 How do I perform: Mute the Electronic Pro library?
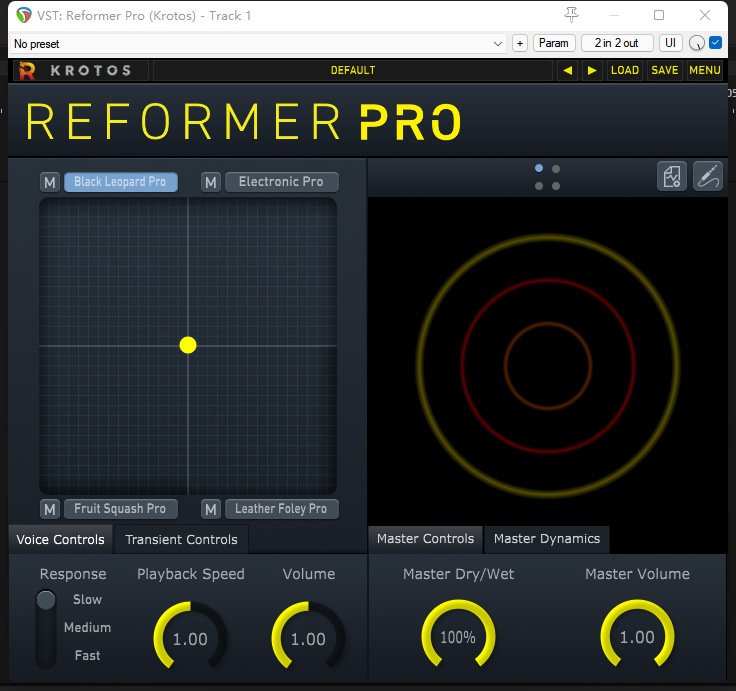211,182
